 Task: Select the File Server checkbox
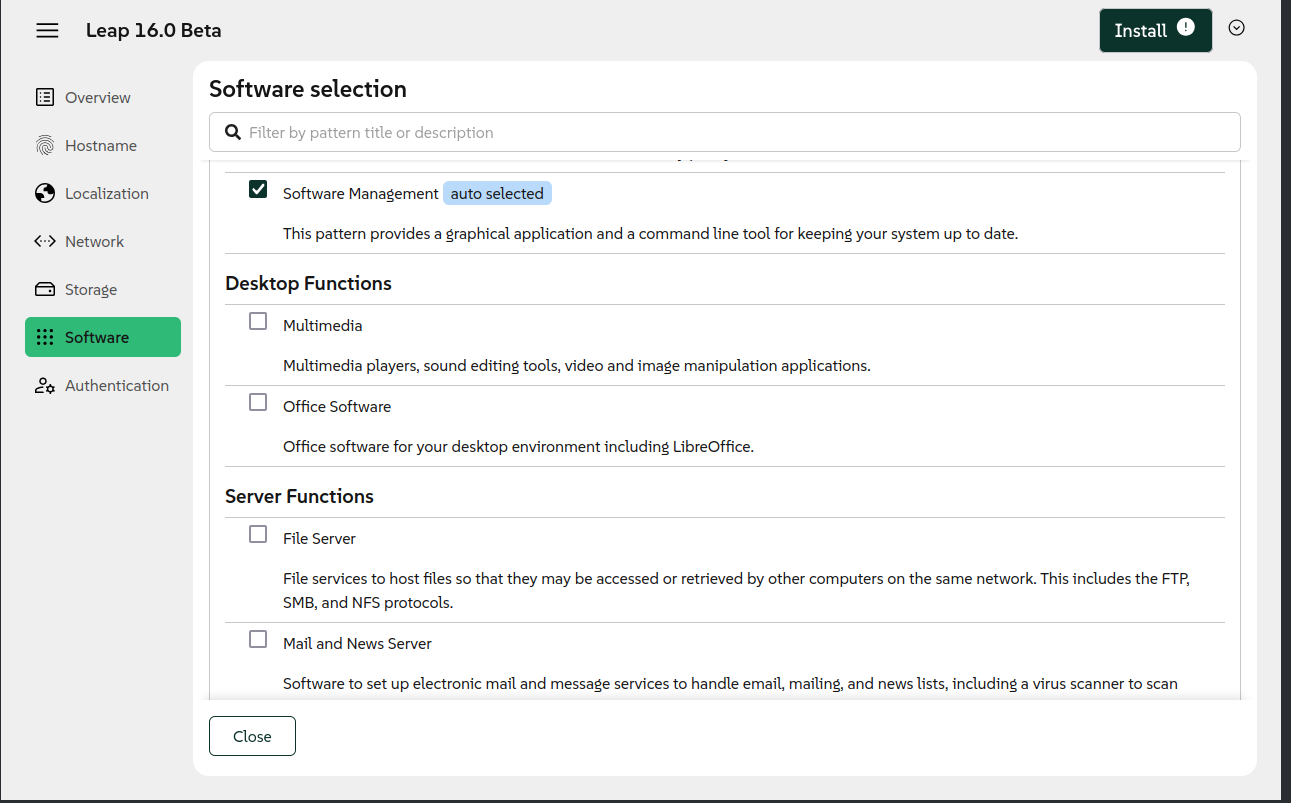[x=258, y=534]
